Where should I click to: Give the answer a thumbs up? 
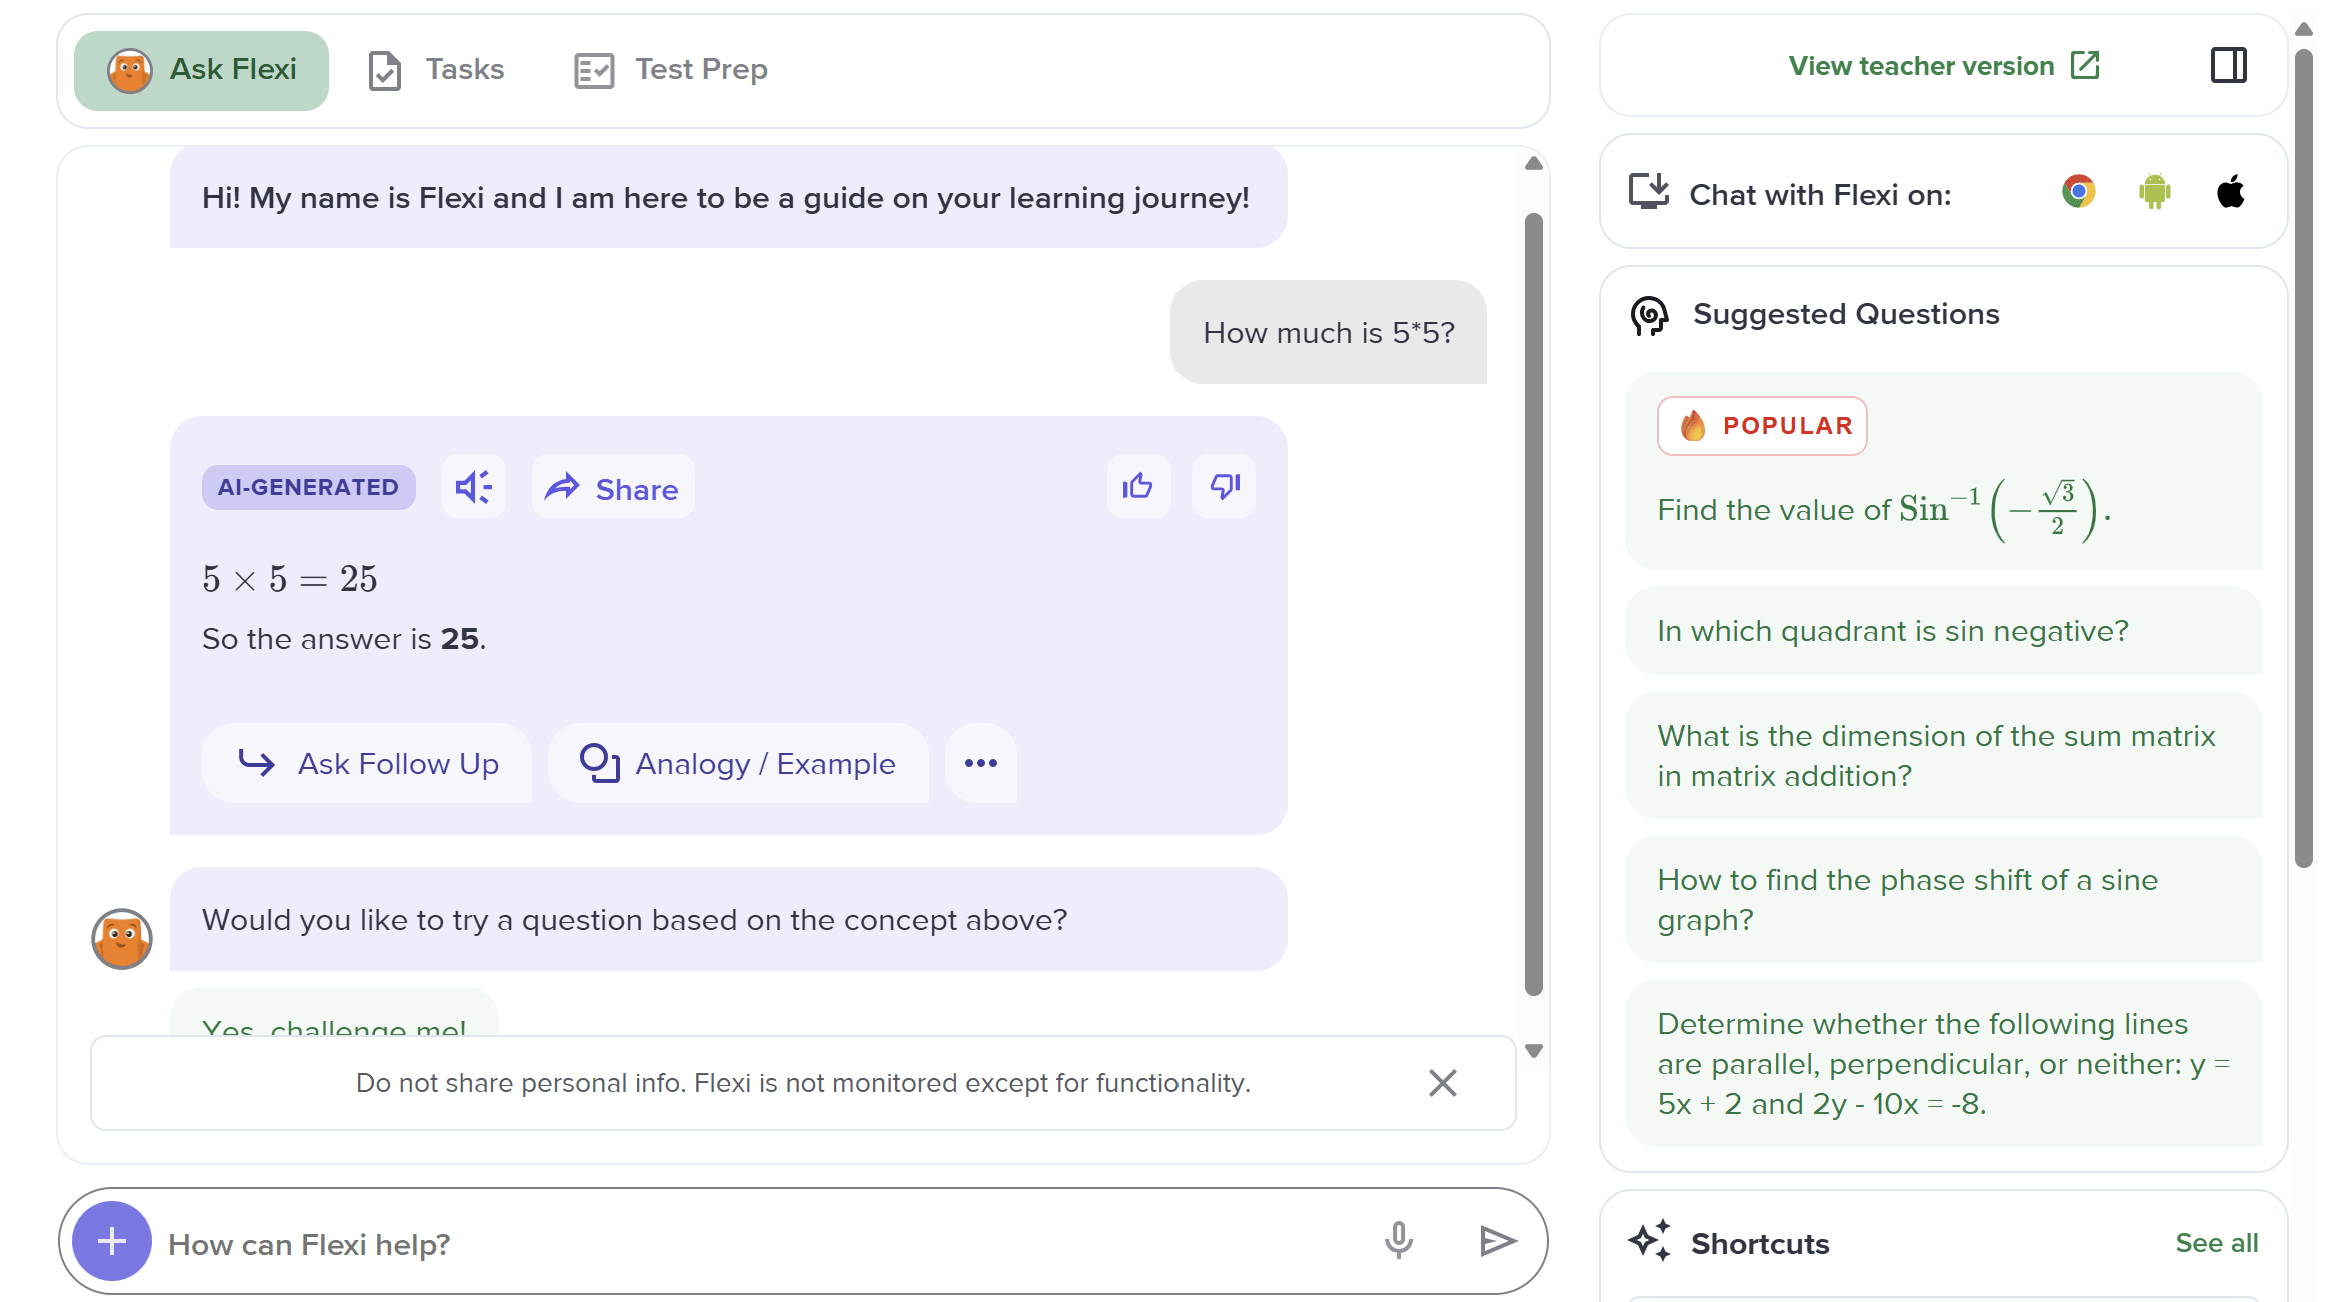[x=1138, y=487]
